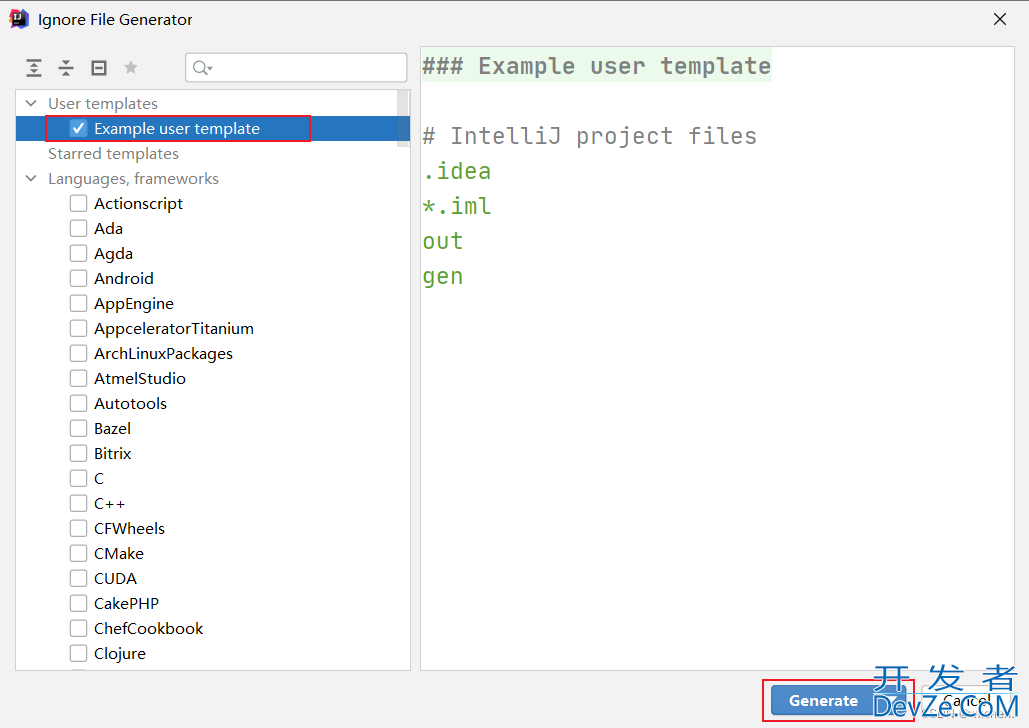Click the template list scrollbar
The width and height of the screenshot is (1029, 728).
click(x=404, y=118)
